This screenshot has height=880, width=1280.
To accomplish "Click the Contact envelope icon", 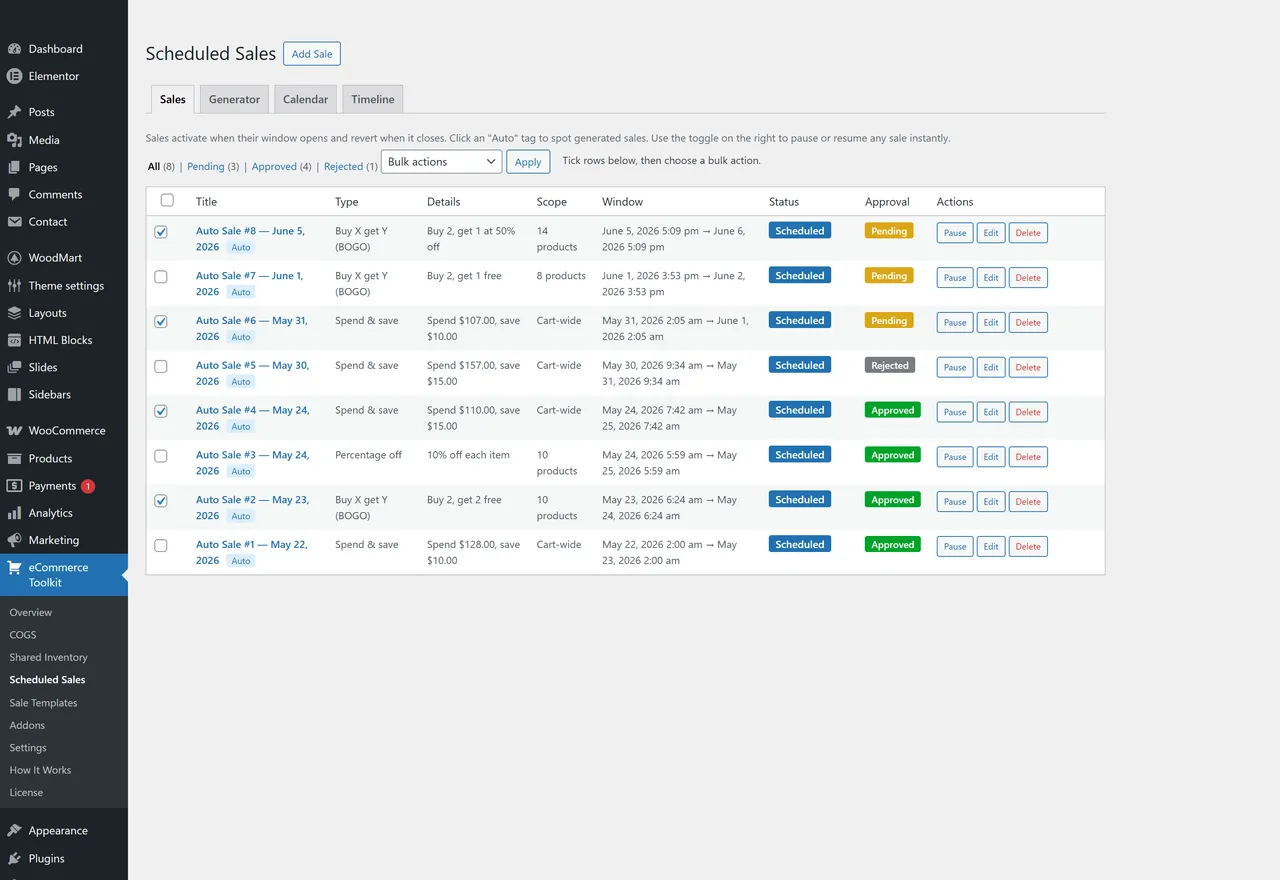I will click(14, 222).
